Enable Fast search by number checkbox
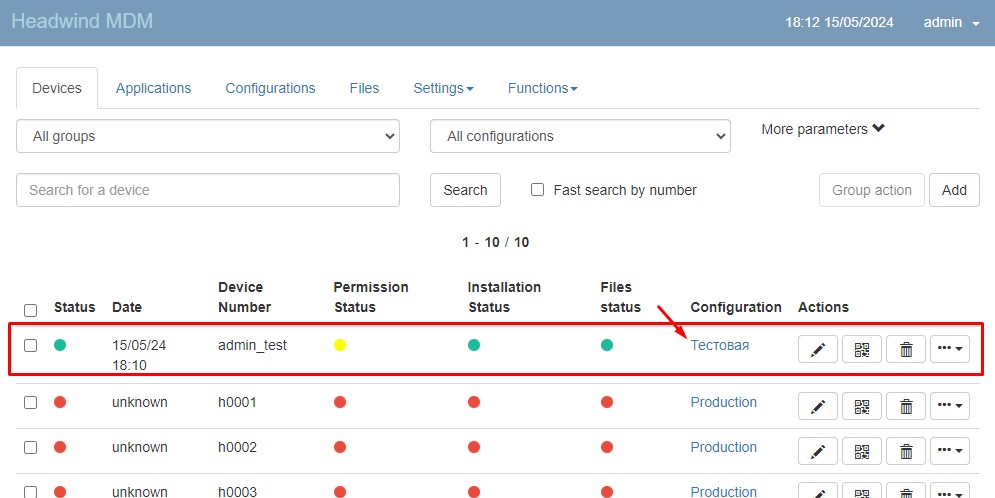Viewport: 995px width, 498px height. (x=537, y=190)
